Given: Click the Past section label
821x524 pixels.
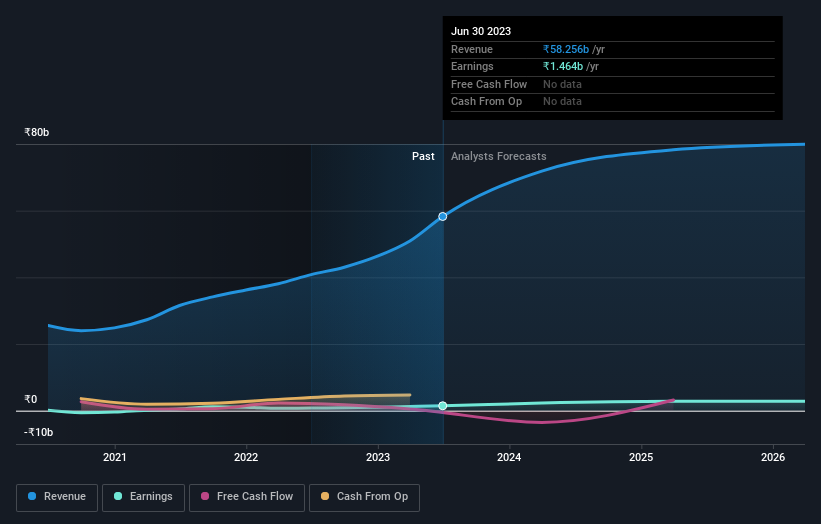Looking at the screenshot, I should pyautogui.click(x=423, y=156).
